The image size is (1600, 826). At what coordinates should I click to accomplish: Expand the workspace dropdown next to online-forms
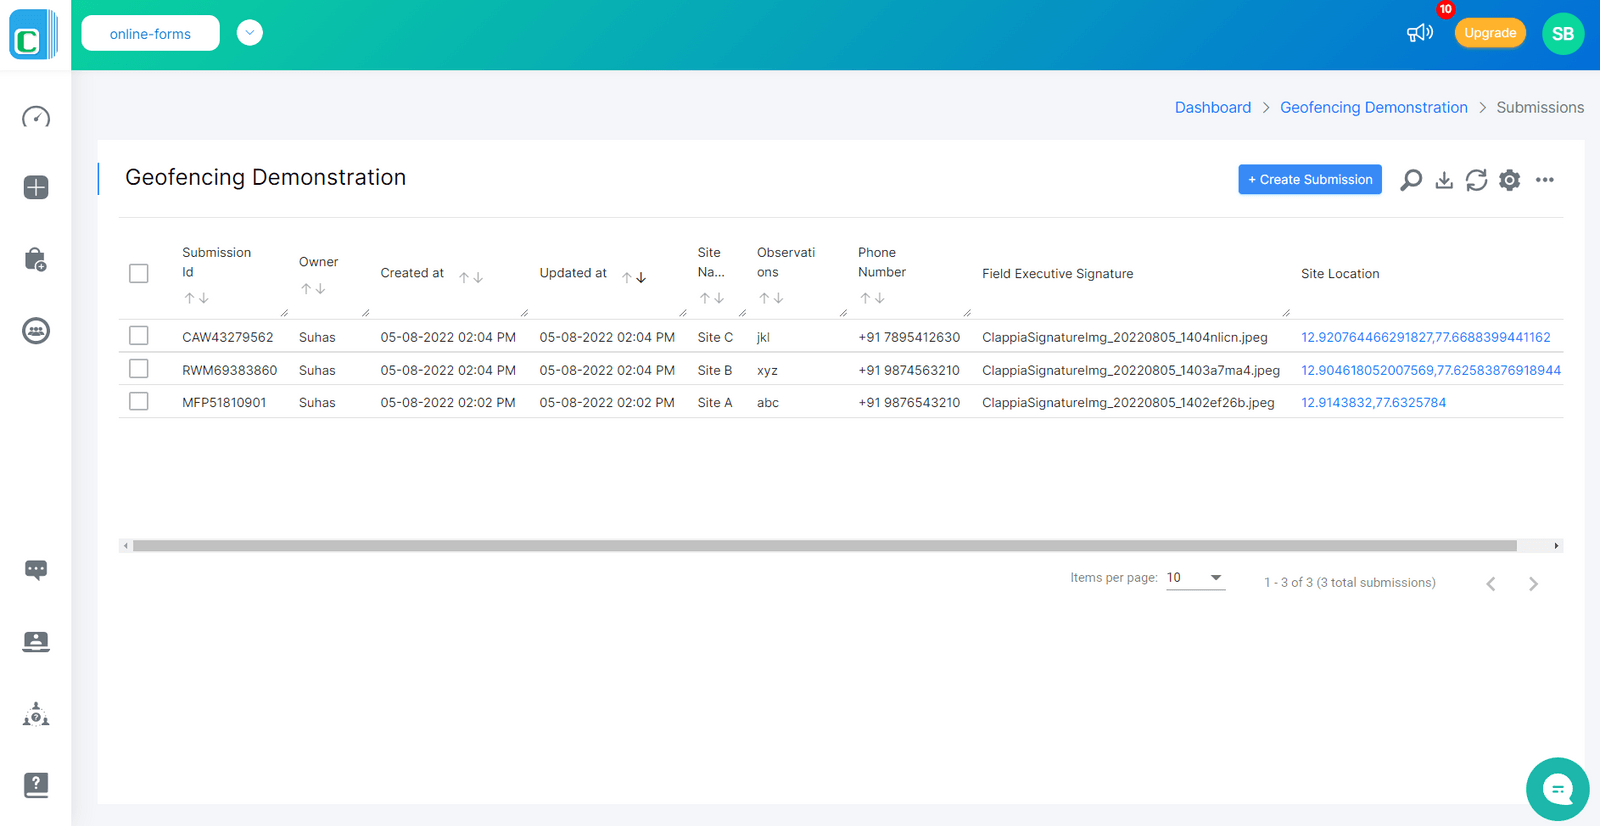(250, 33)
